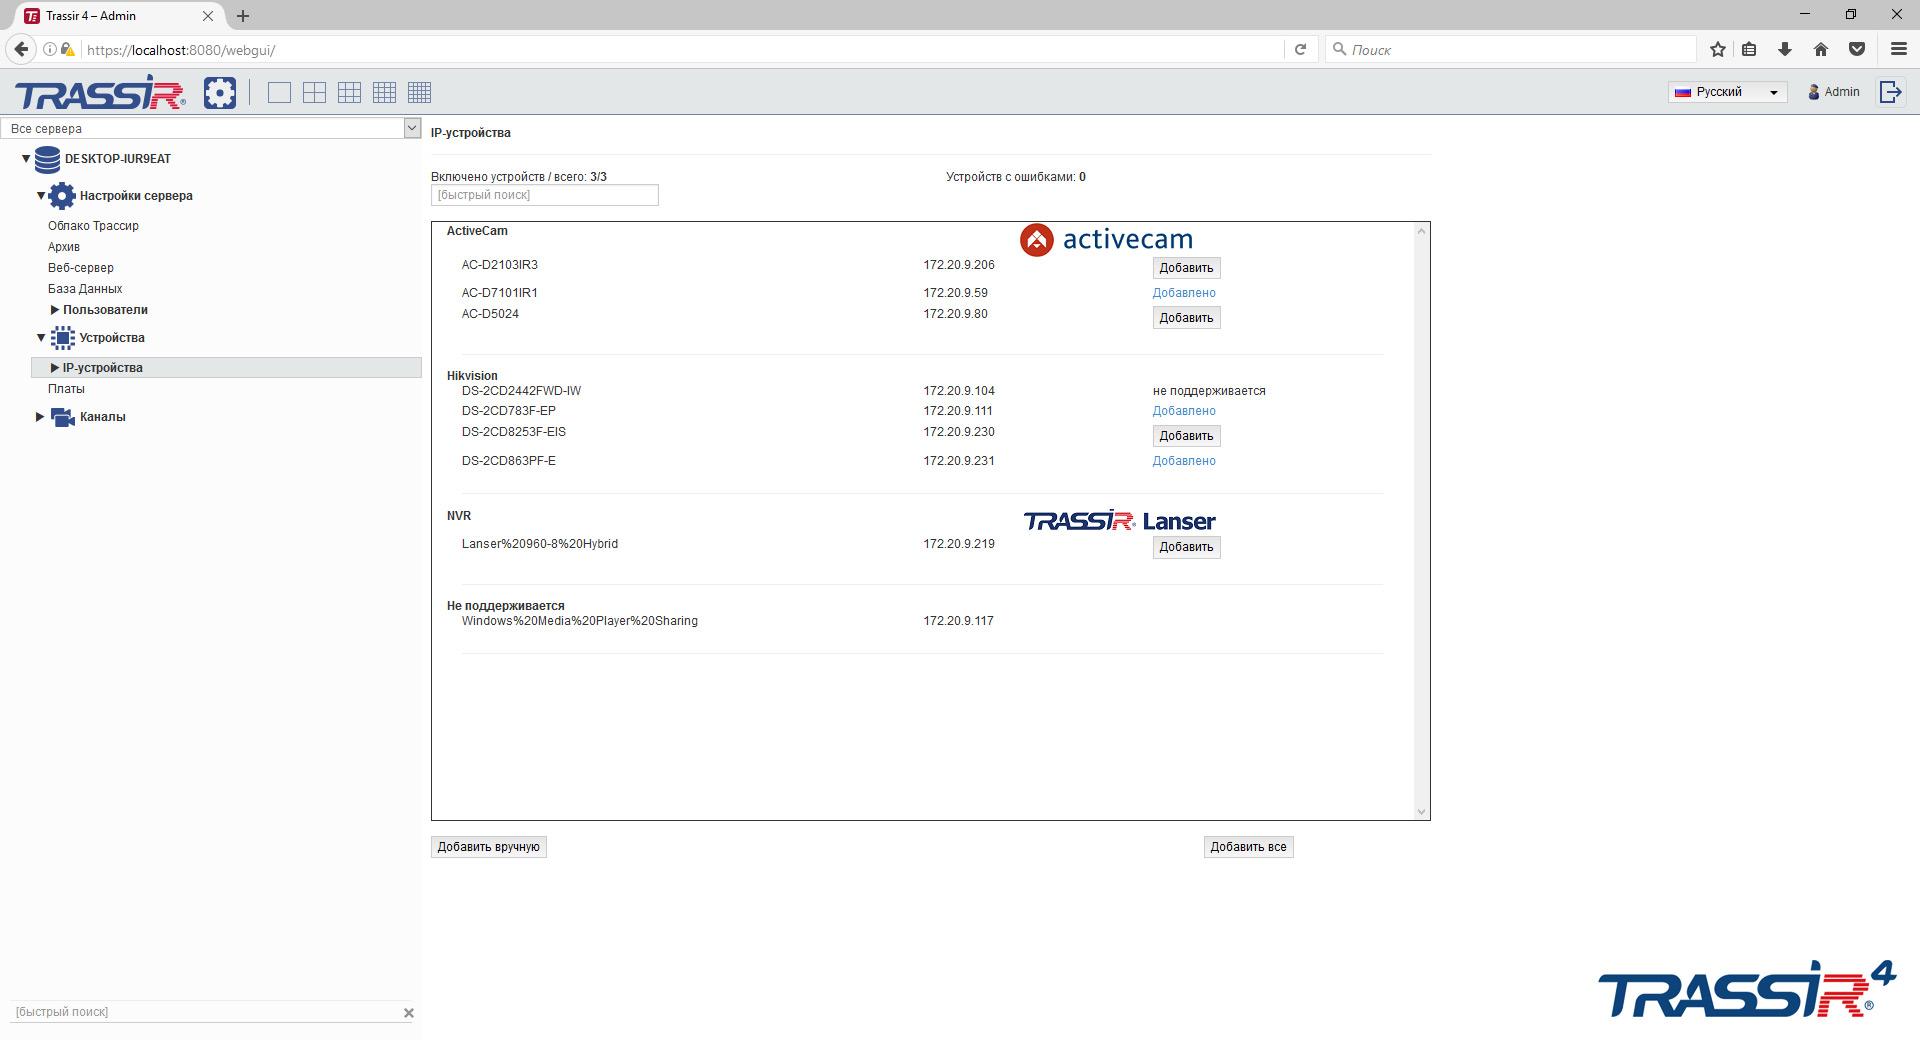
Task: Select the densest grid layout icon
Action: (x=419, y=92)
